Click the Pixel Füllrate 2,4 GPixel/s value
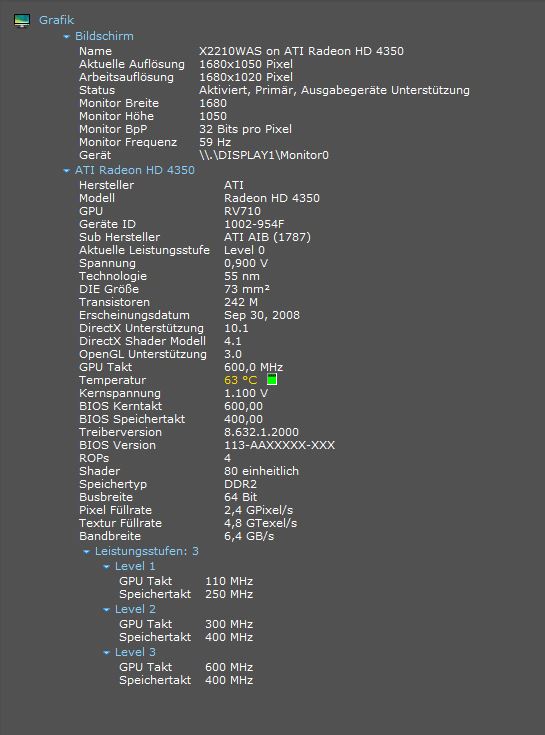 tap(259, 510)
